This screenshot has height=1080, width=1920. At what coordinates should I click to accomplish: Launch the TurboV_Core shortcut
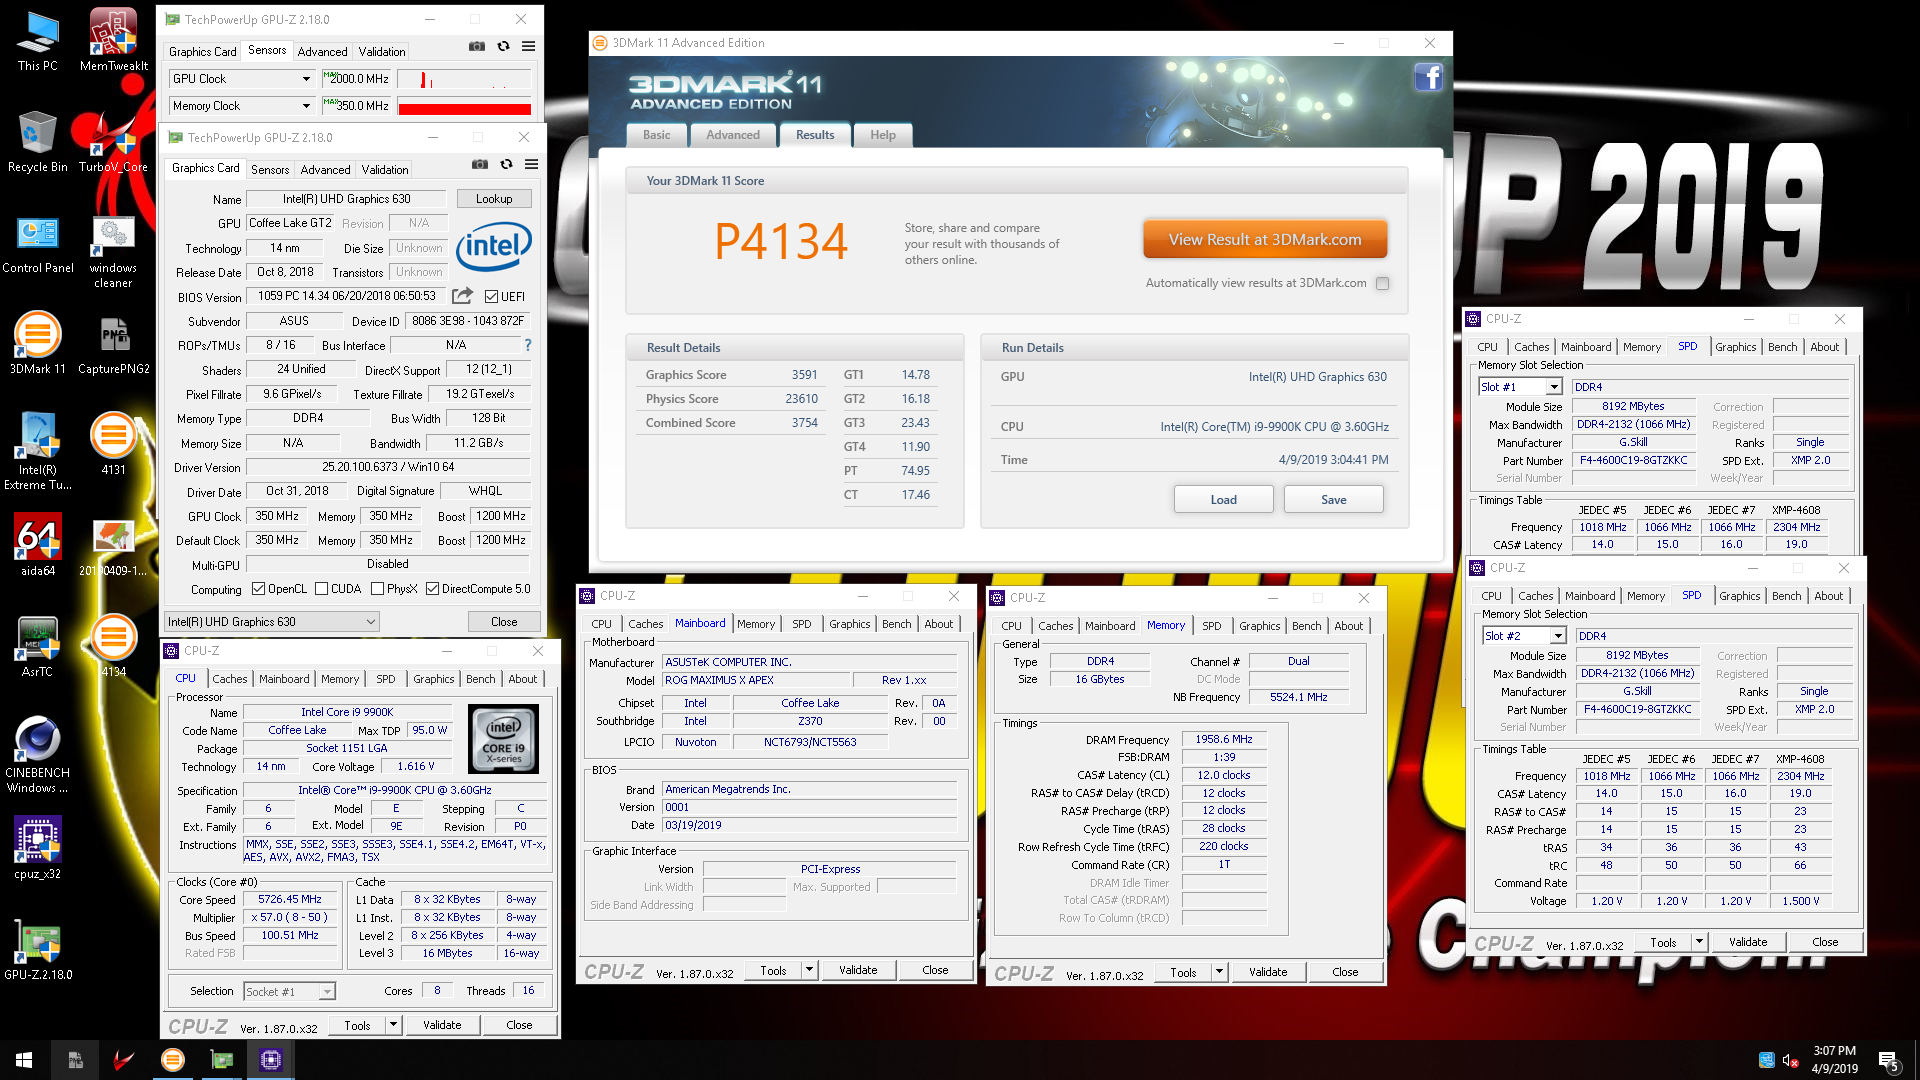113,141
